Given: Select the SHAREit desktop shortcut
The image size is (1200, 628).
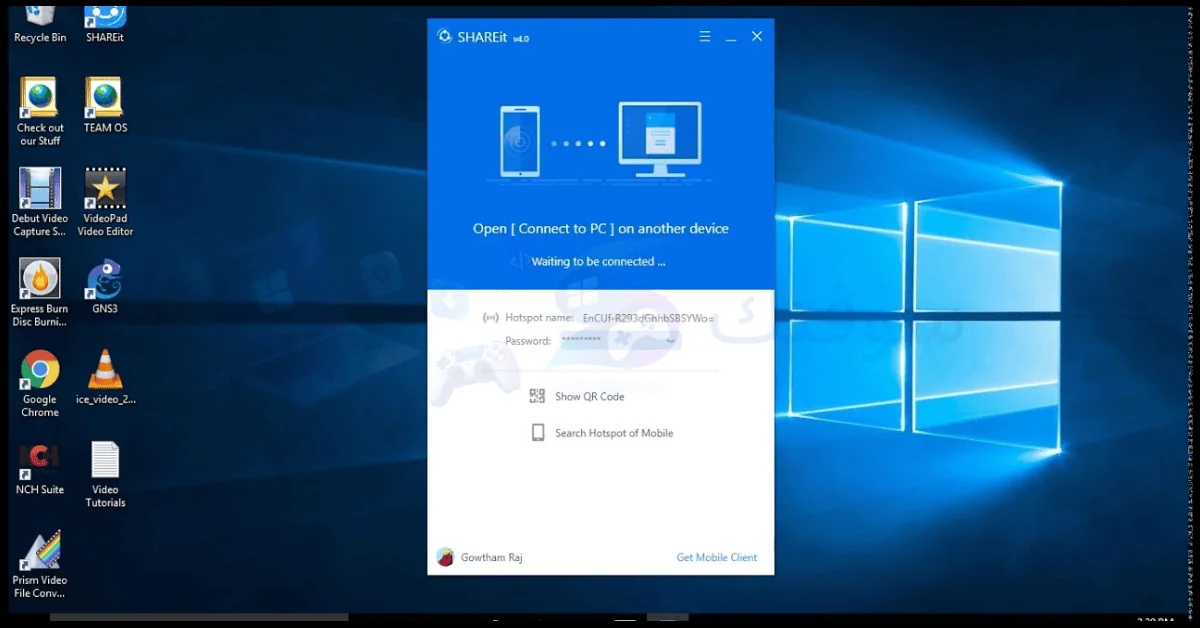Looking at the screenshot, I should click(x=105, y=23).
